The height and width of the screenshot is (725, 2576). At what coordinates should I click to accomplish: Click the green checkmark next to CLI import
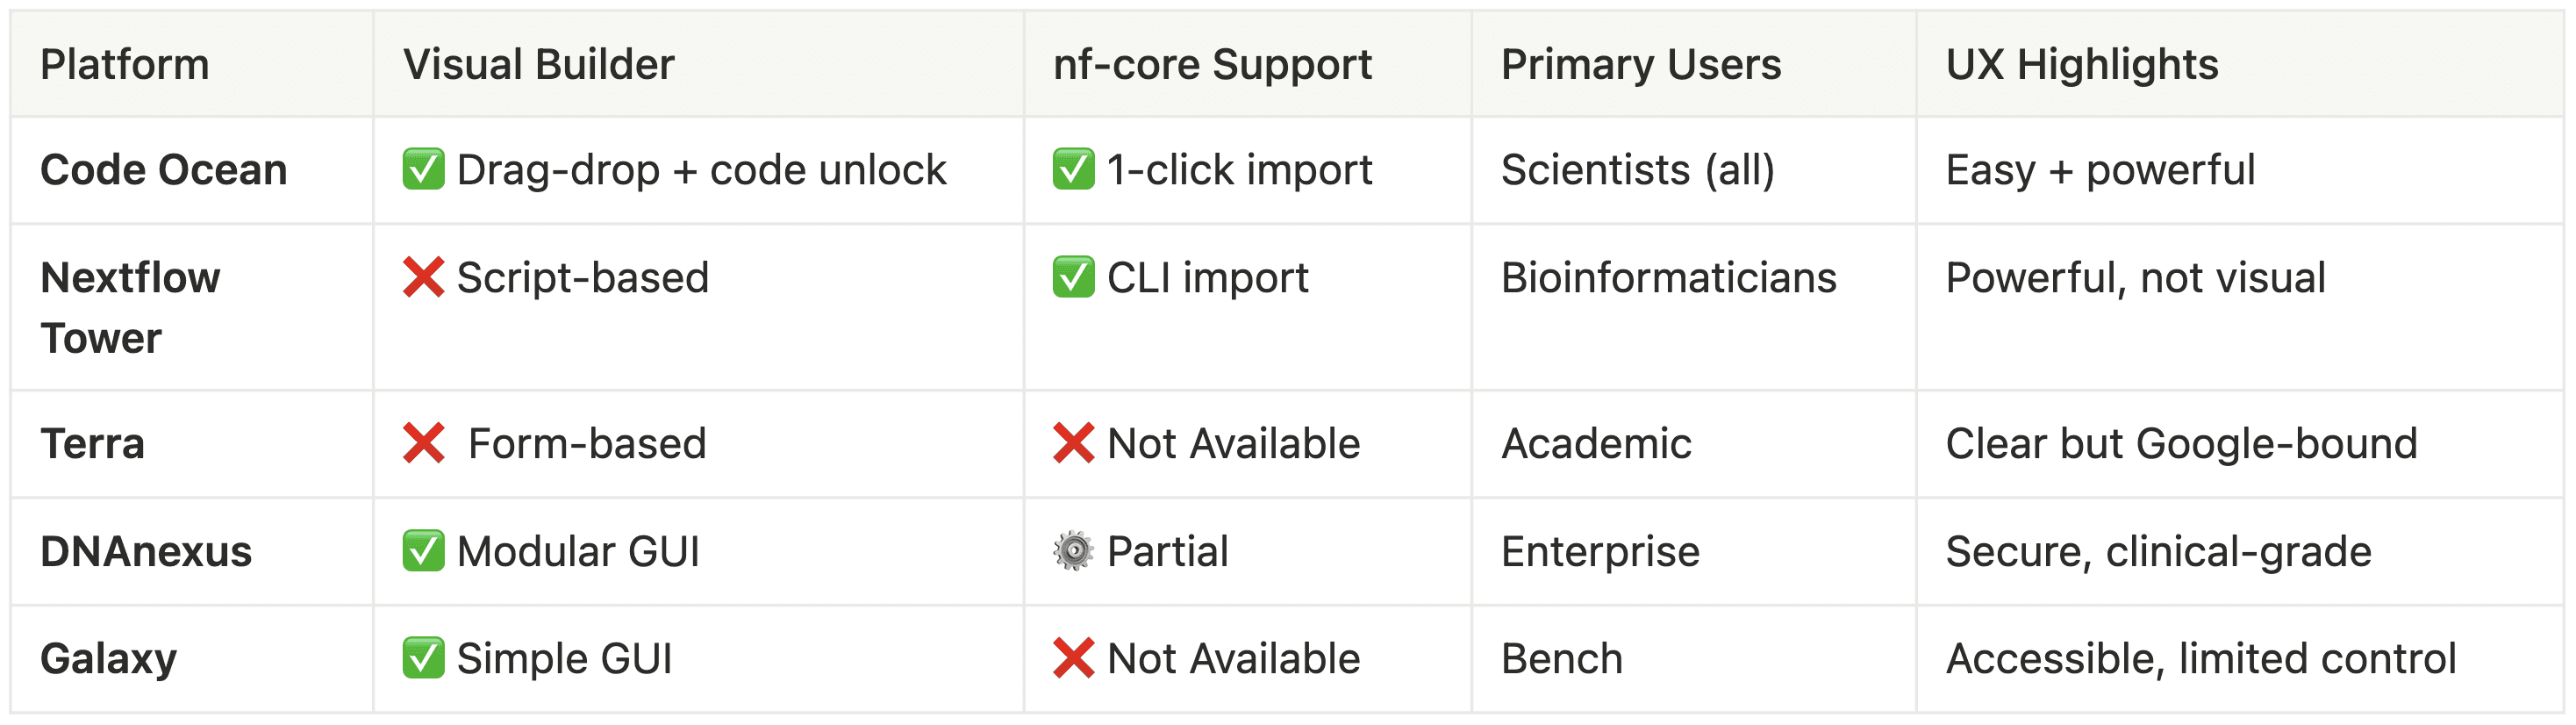coord(1073,277)
